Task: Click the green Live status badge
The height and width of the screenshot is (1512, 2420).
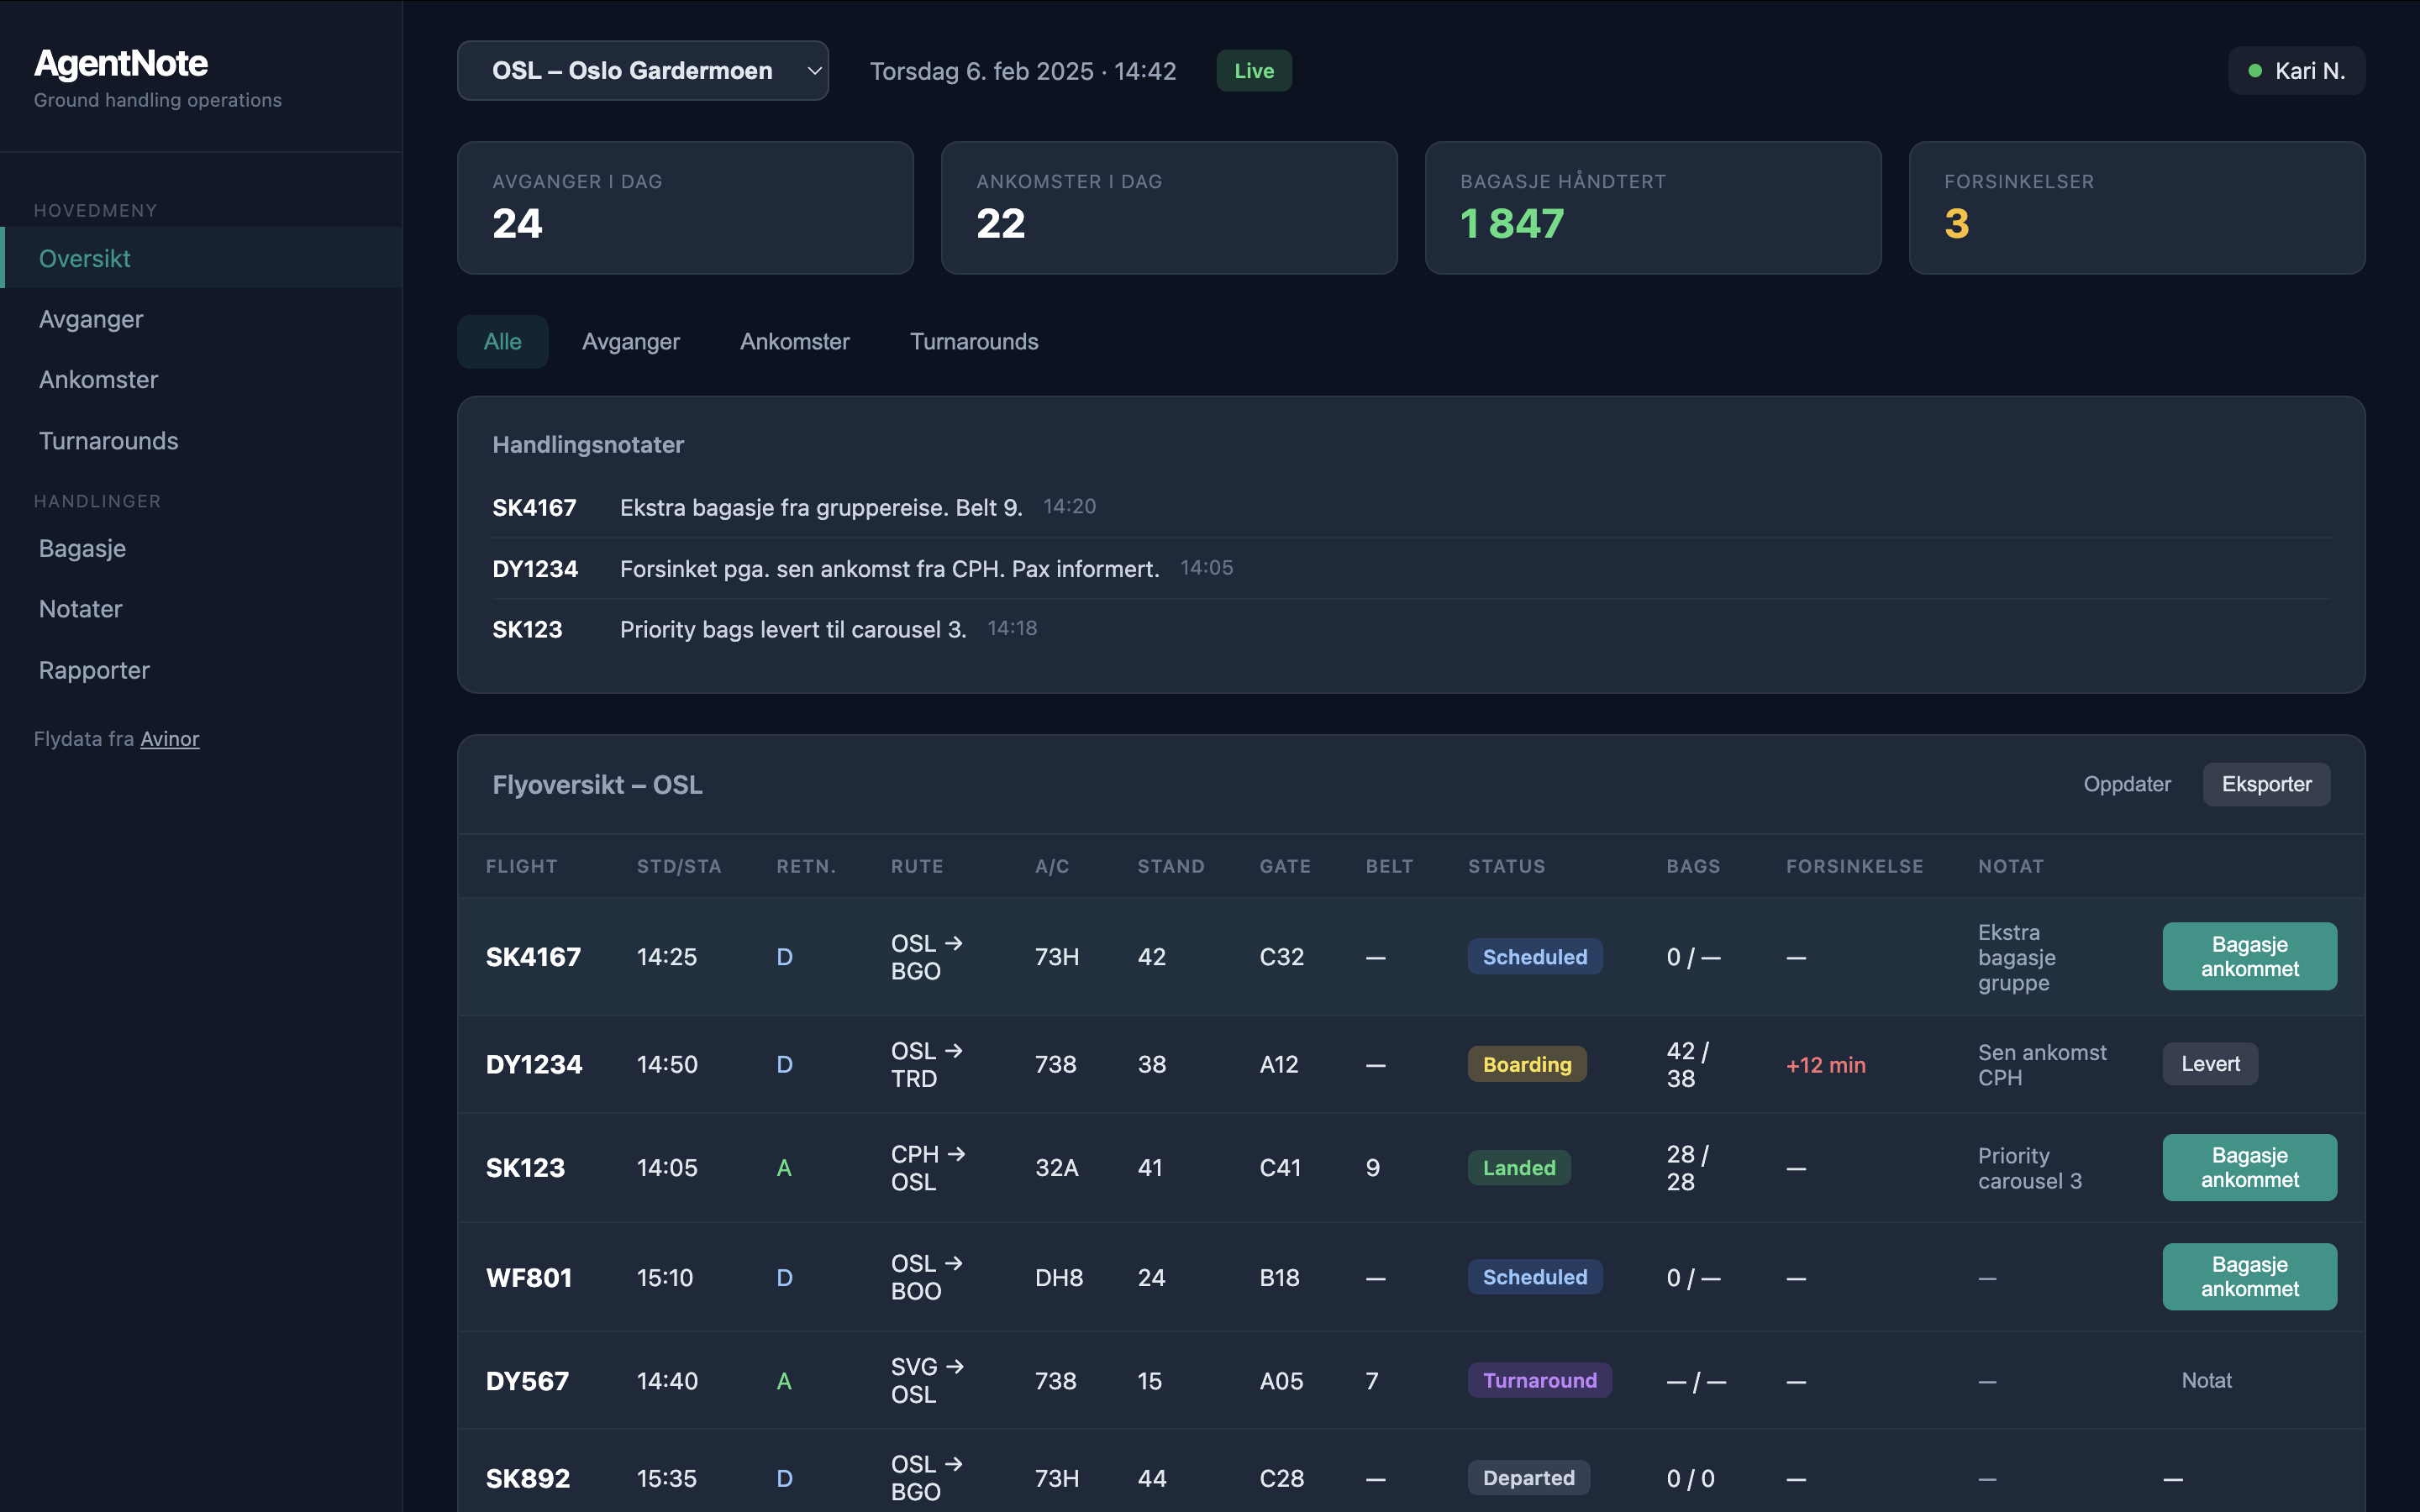Action: 1253,71
